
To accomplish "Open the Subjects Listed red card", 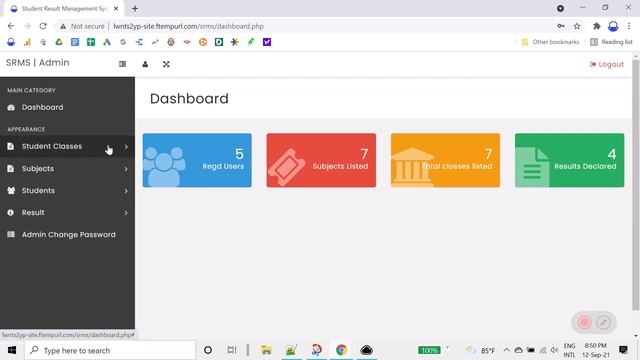I will tap(321, 160).
